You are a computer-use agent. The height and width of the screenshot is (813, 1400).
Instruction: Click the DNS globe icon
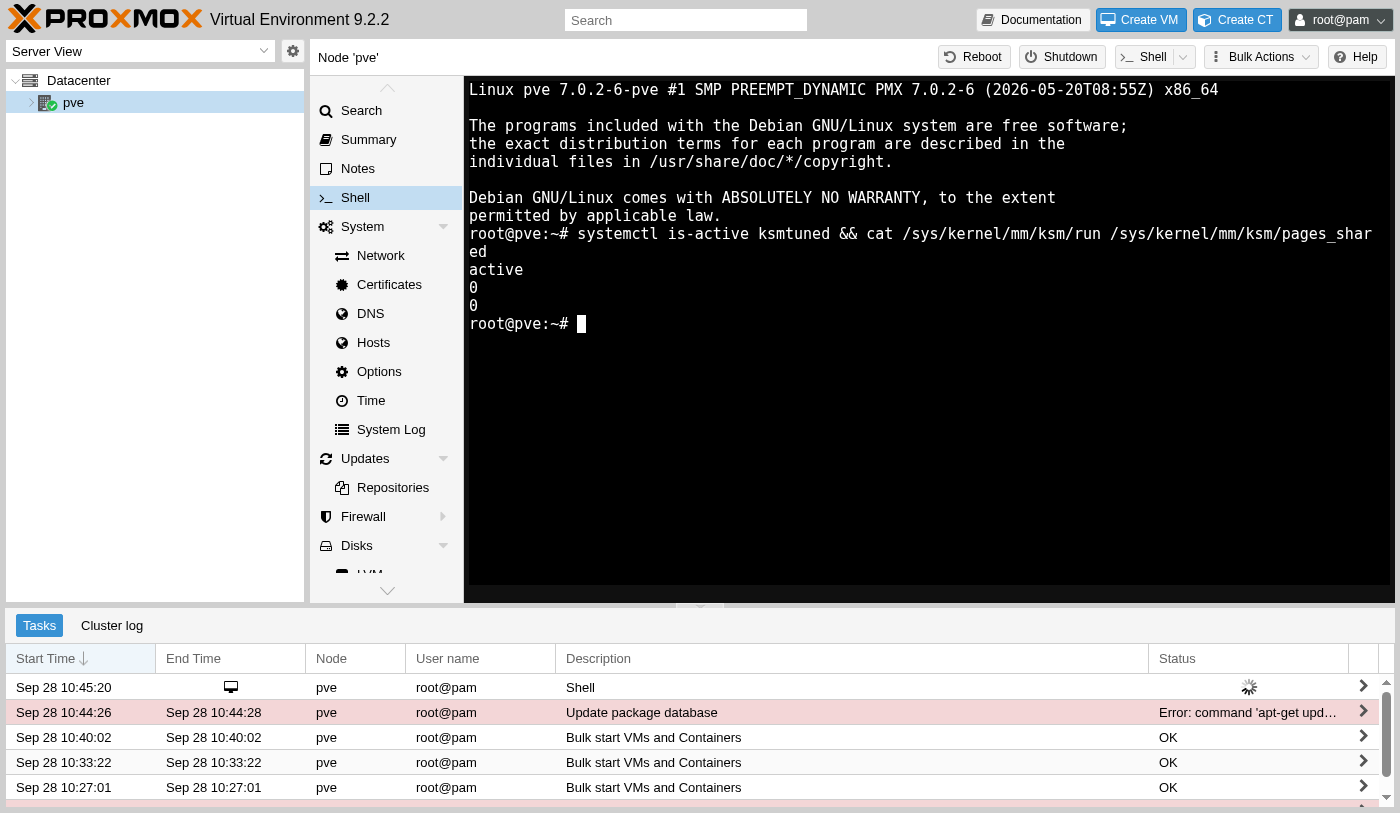pyautogui.click(x=342, y=314)
